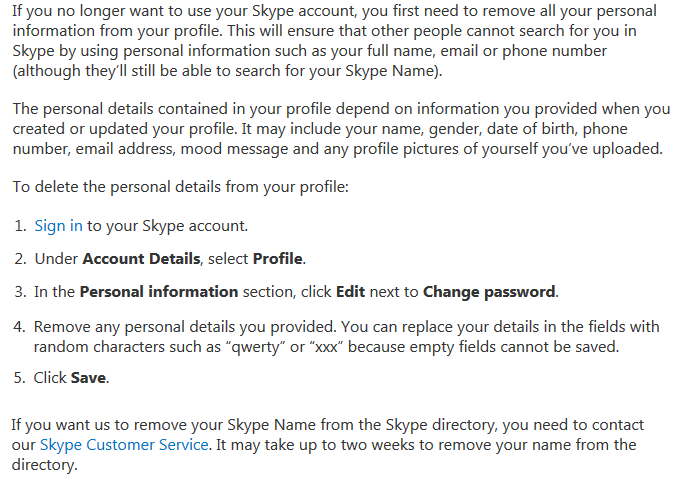Screen dimensions: 676x497
Task: Click the list number 1 marker
Action: tap(20, 226)
